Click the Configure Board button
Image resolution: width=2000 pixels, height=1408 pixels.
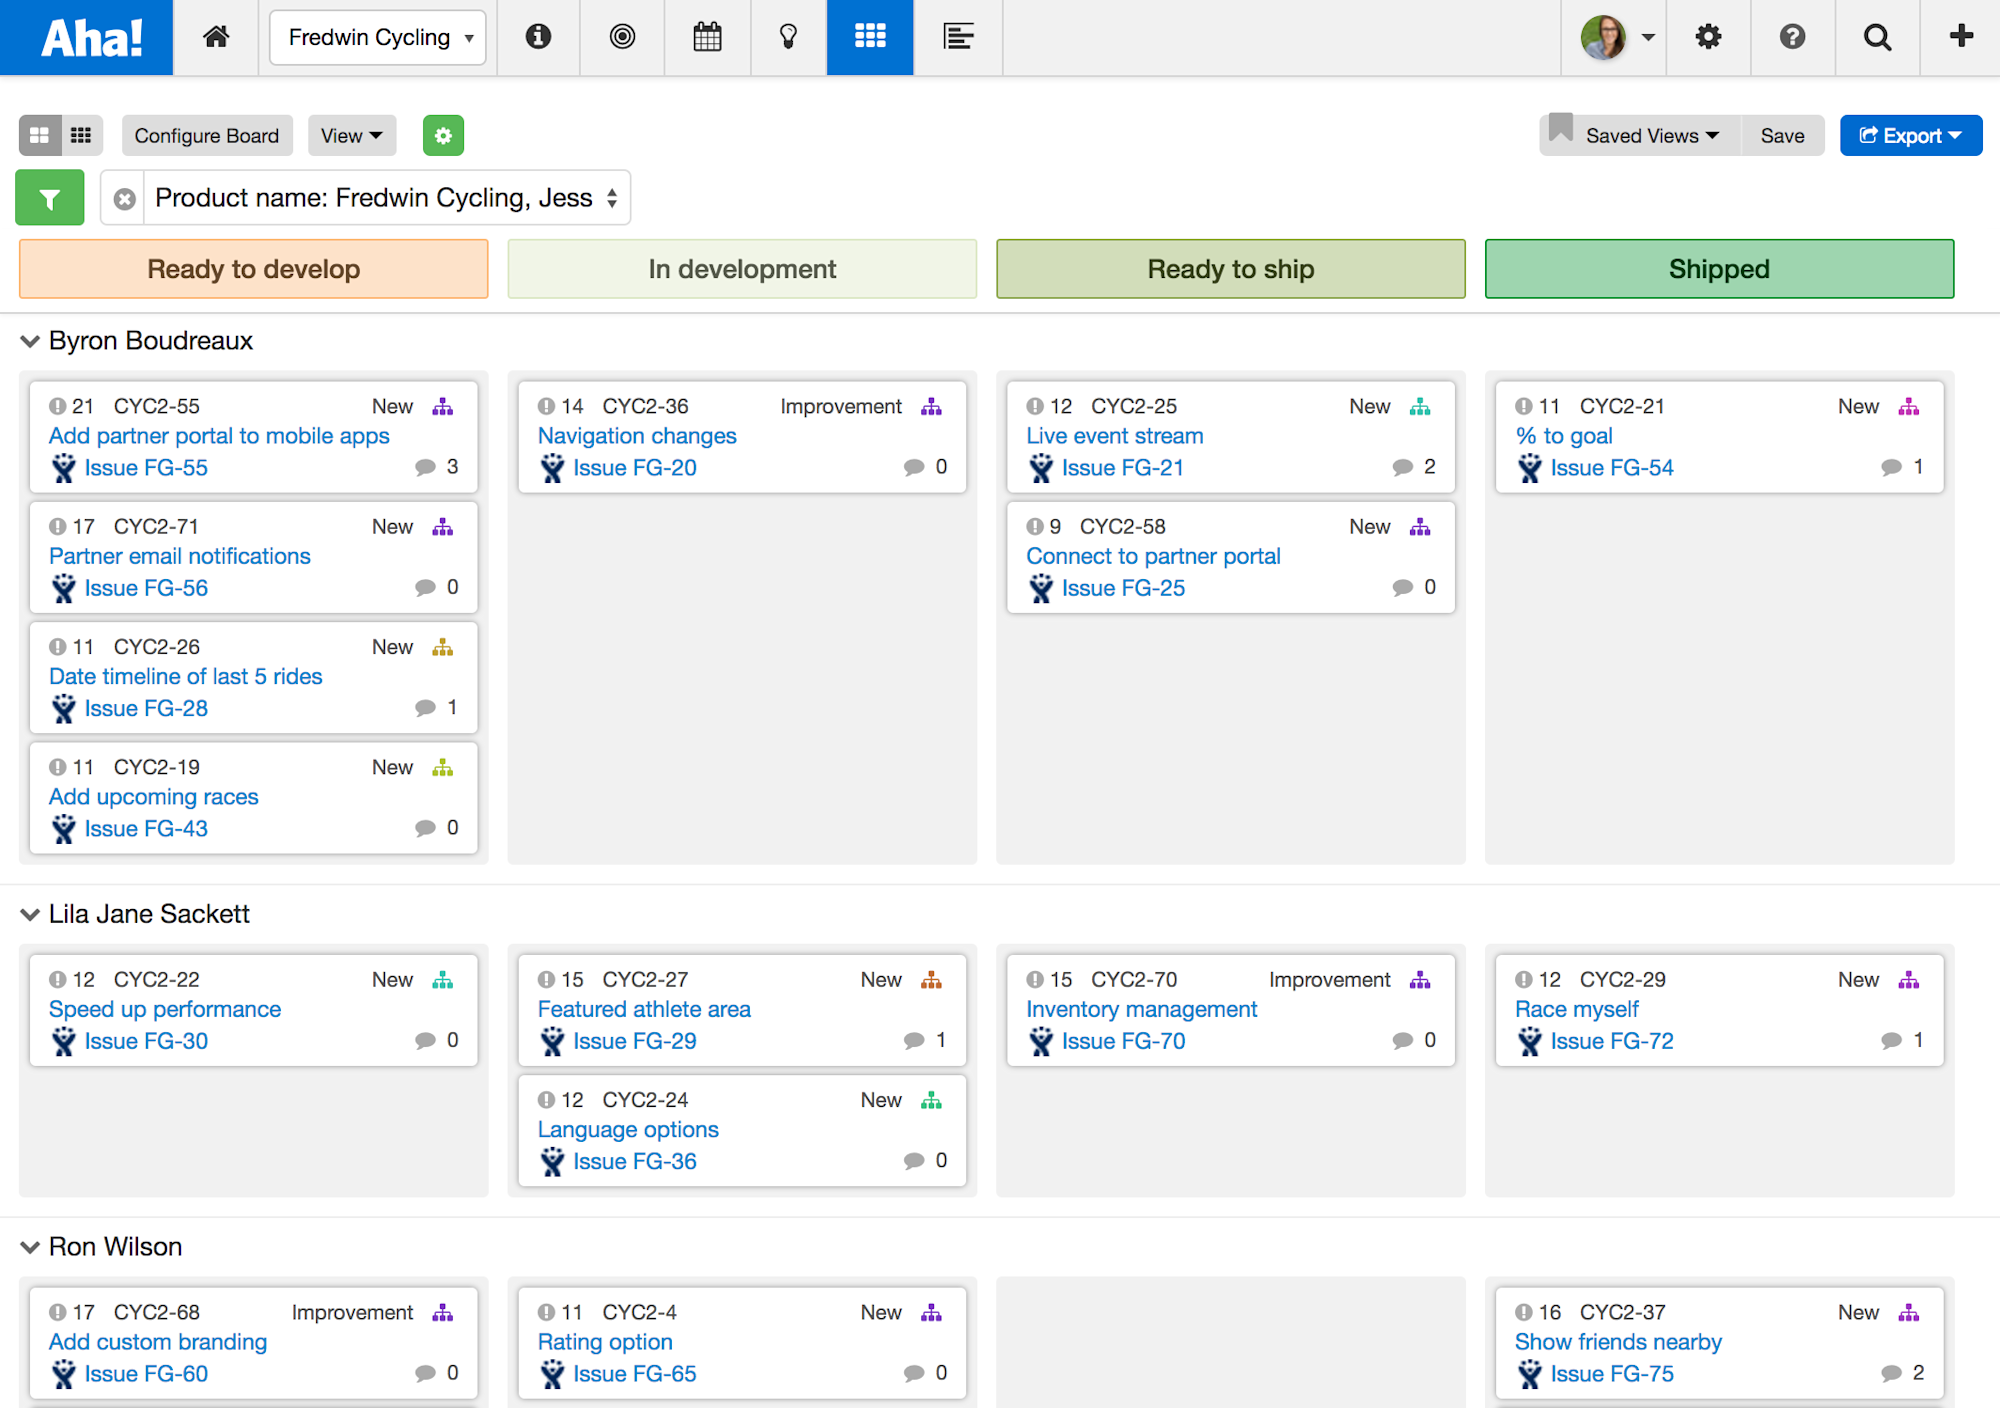pos(207,135)
